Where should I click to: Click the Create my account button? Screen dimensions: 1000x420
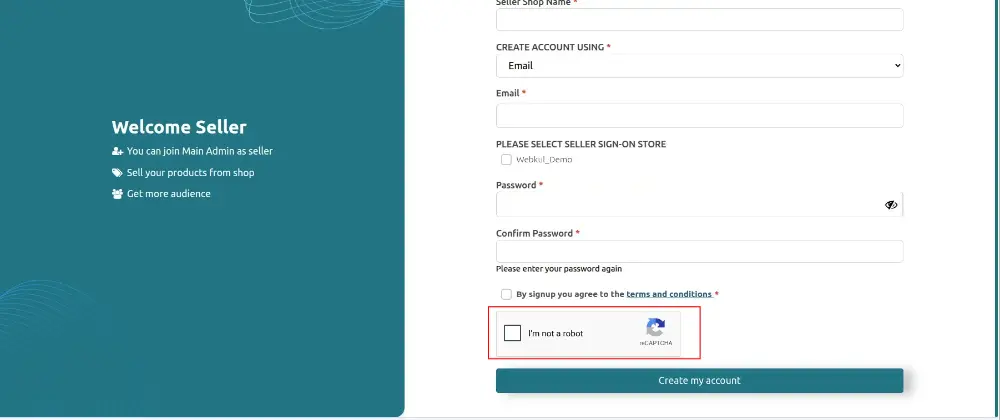tap(700, 380)
